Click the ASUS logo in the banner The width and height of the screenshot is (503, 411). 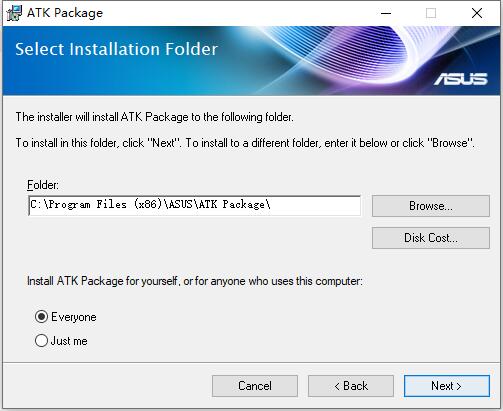coord(460,79)
